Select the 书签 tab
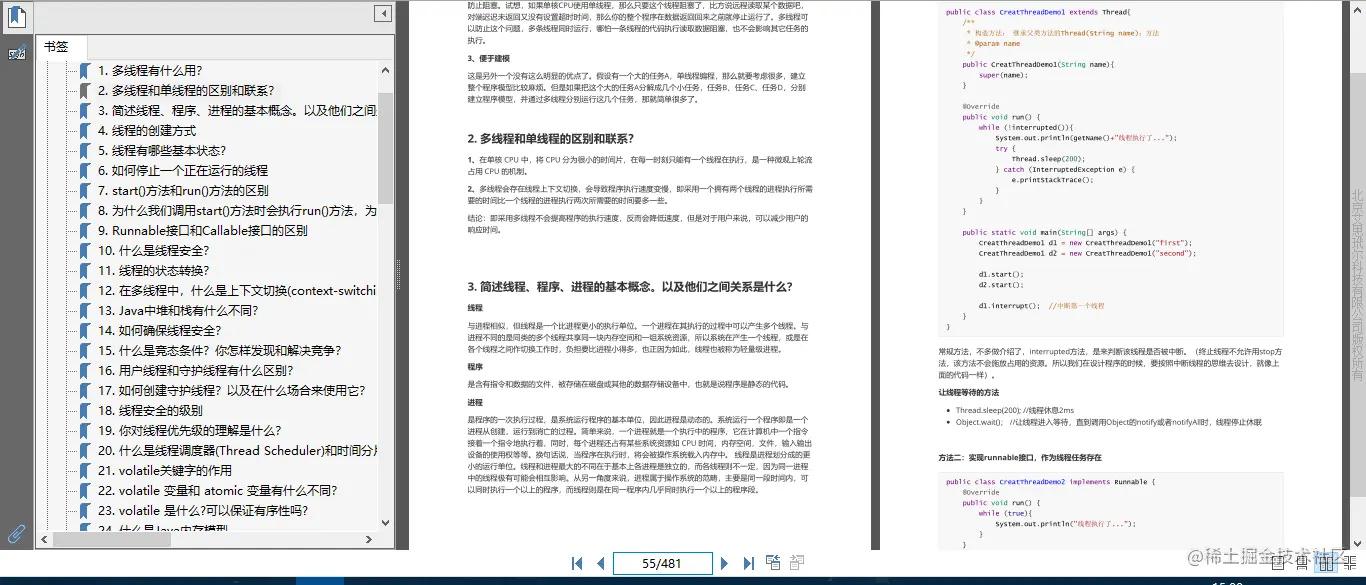 point(61,48)
